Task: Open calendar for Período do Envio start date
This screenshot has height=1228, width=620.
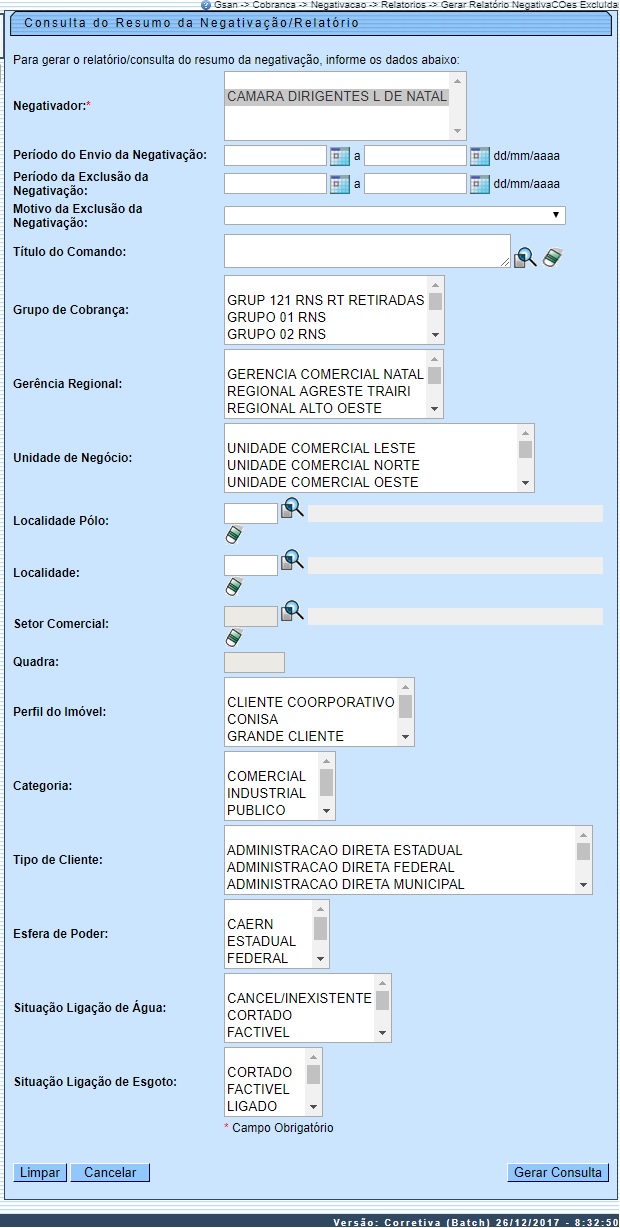Action: (x=340, y=156)
